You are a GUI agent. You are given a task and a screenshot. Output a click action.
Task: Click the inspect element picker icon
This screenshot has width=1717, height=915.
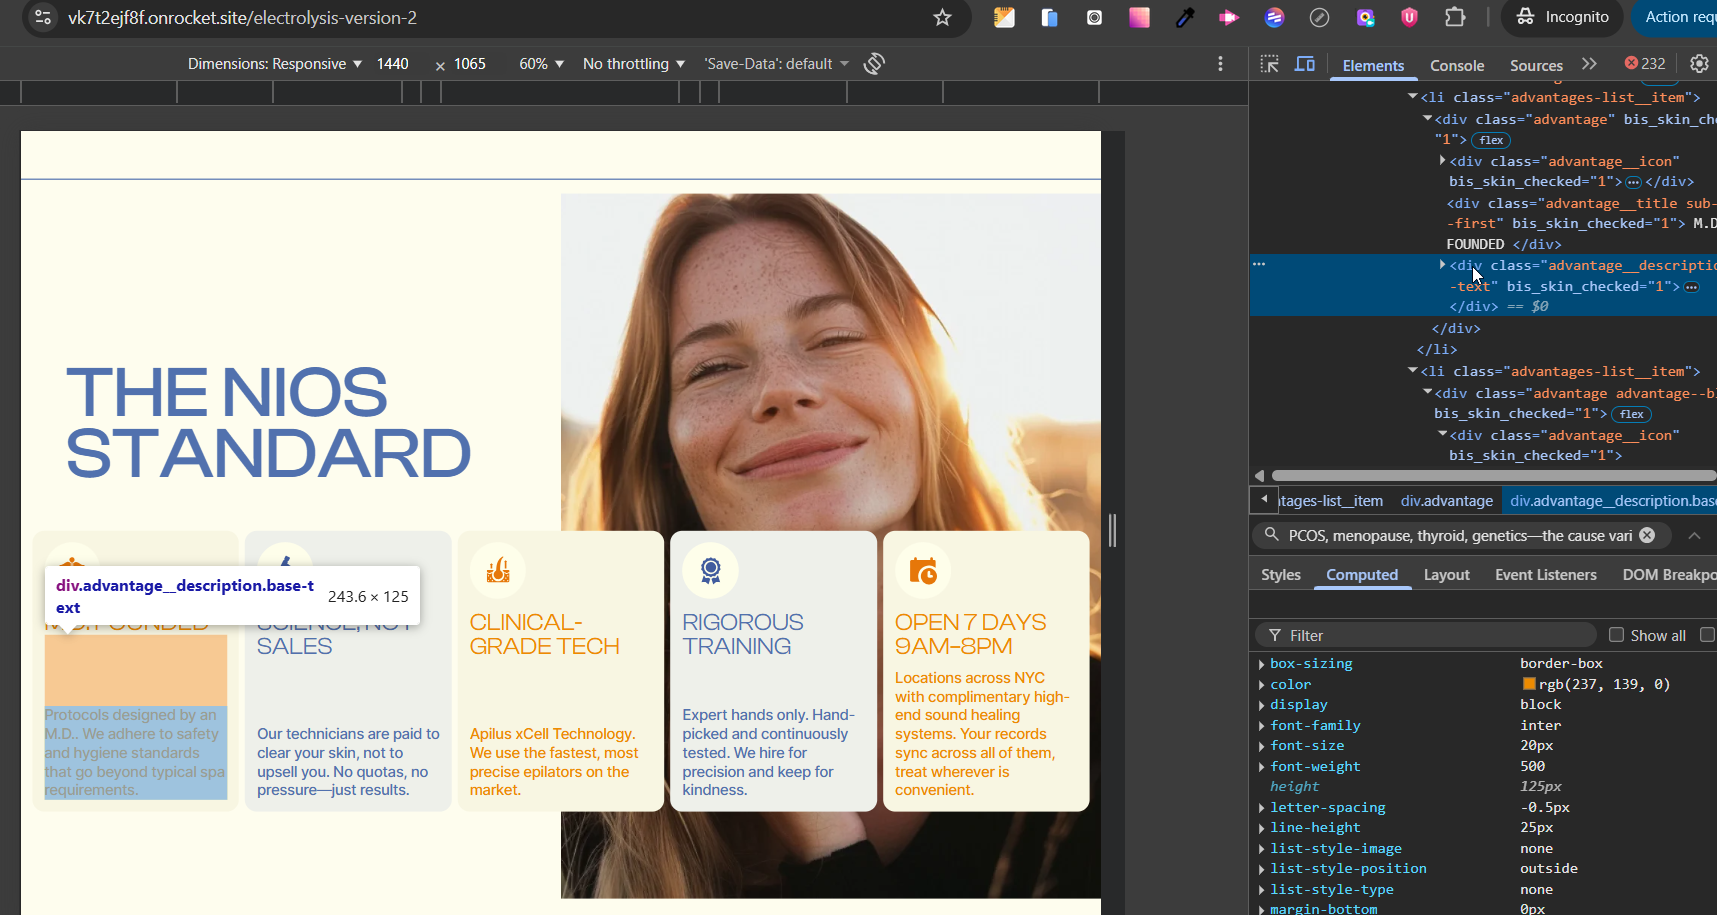(1269, 64)
